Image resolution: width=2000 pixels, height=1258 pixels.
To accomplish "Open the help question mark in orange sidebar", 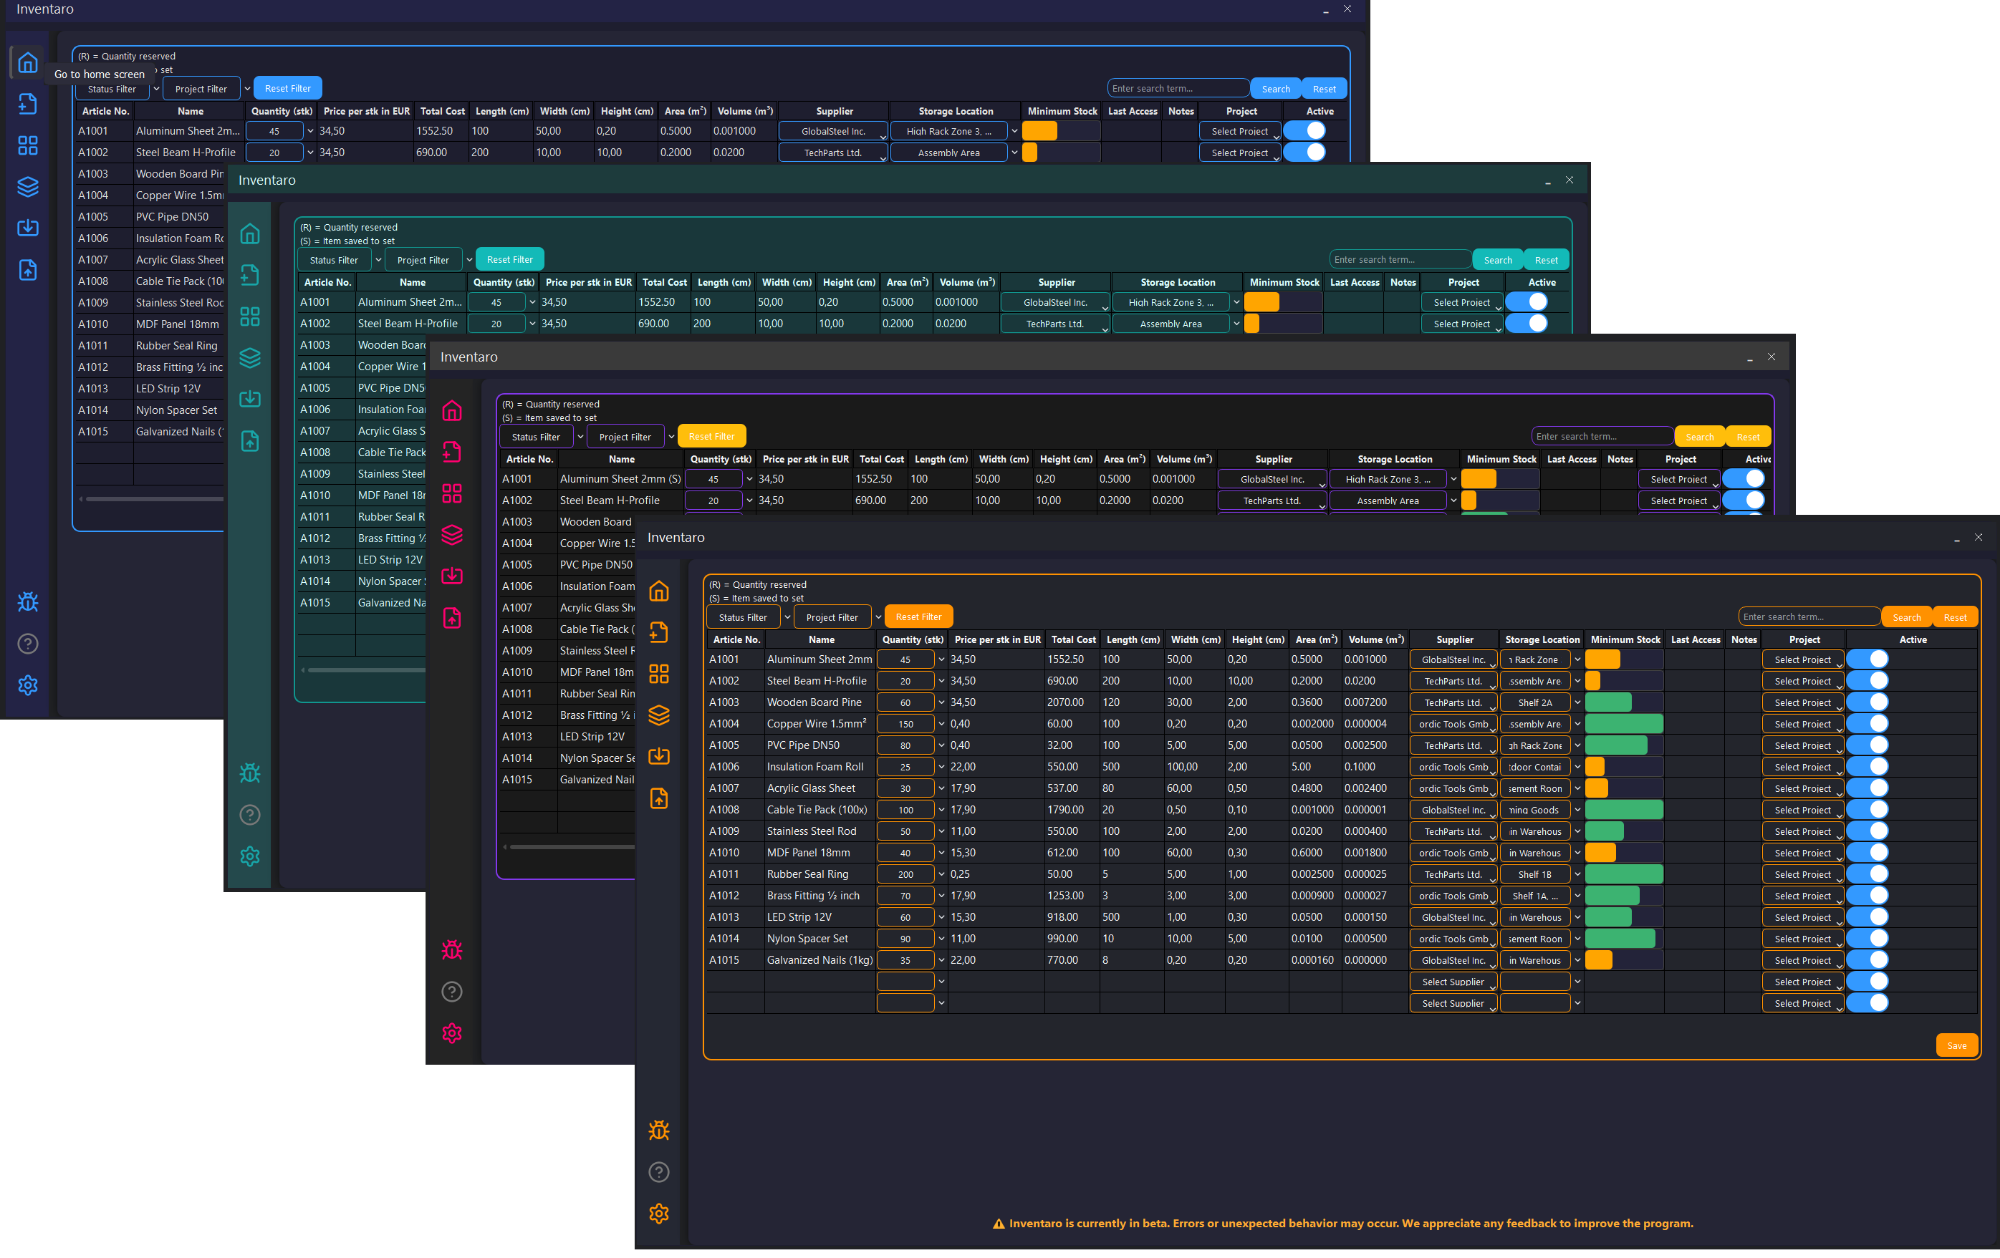I will click(x=659, y=1172).
